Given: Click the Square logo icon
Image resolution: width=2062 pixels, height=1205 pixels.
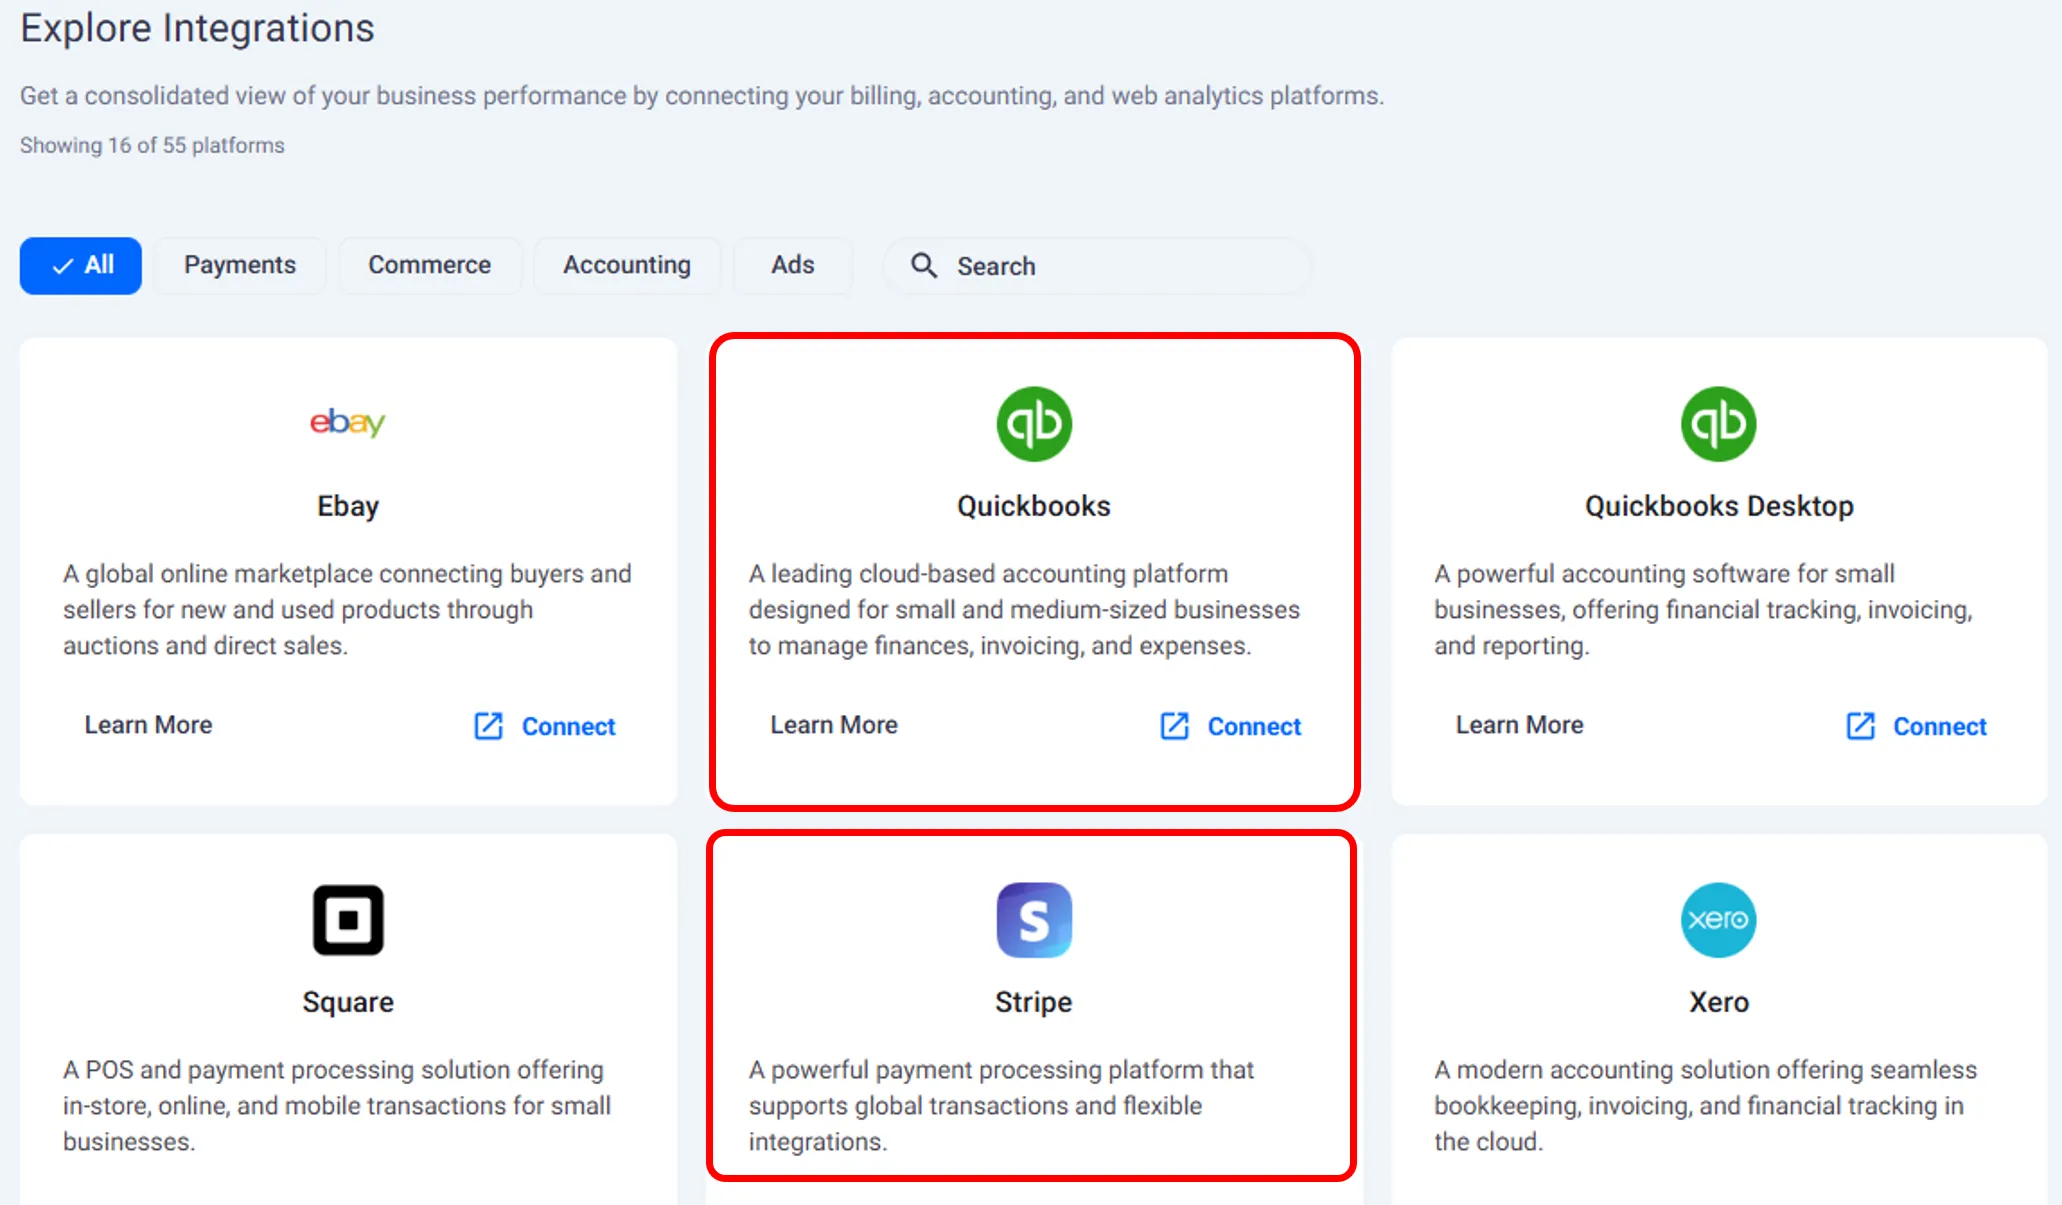Looking at the screenshot, I should pyautogui.click(x=347, y=920).
